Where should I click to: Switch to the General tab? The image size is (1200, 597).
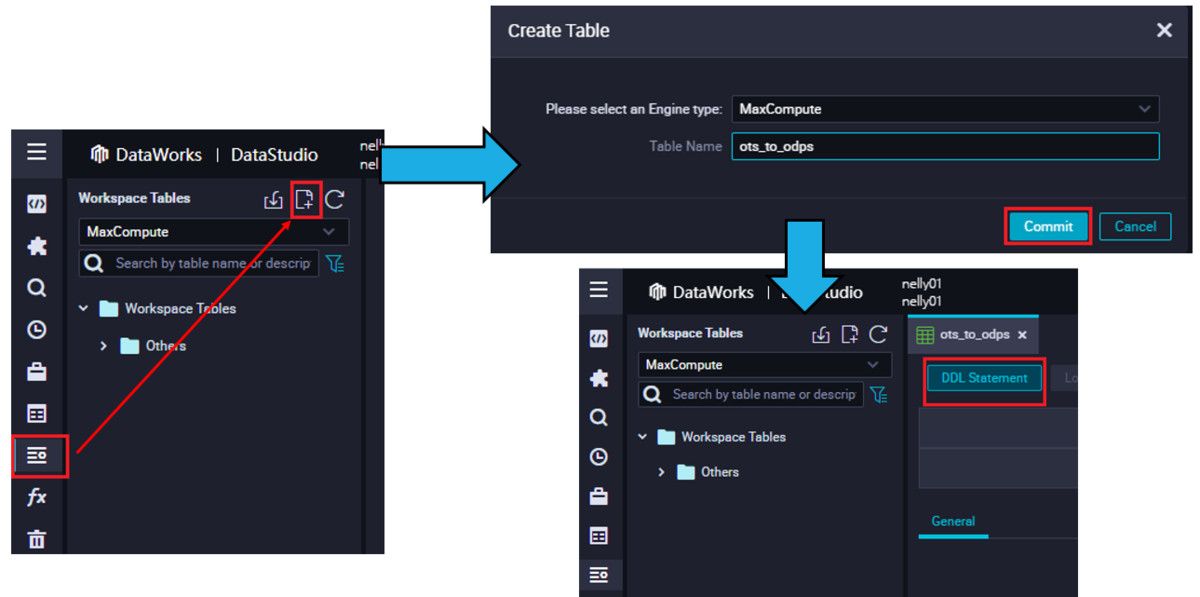(x=953, y=521)
